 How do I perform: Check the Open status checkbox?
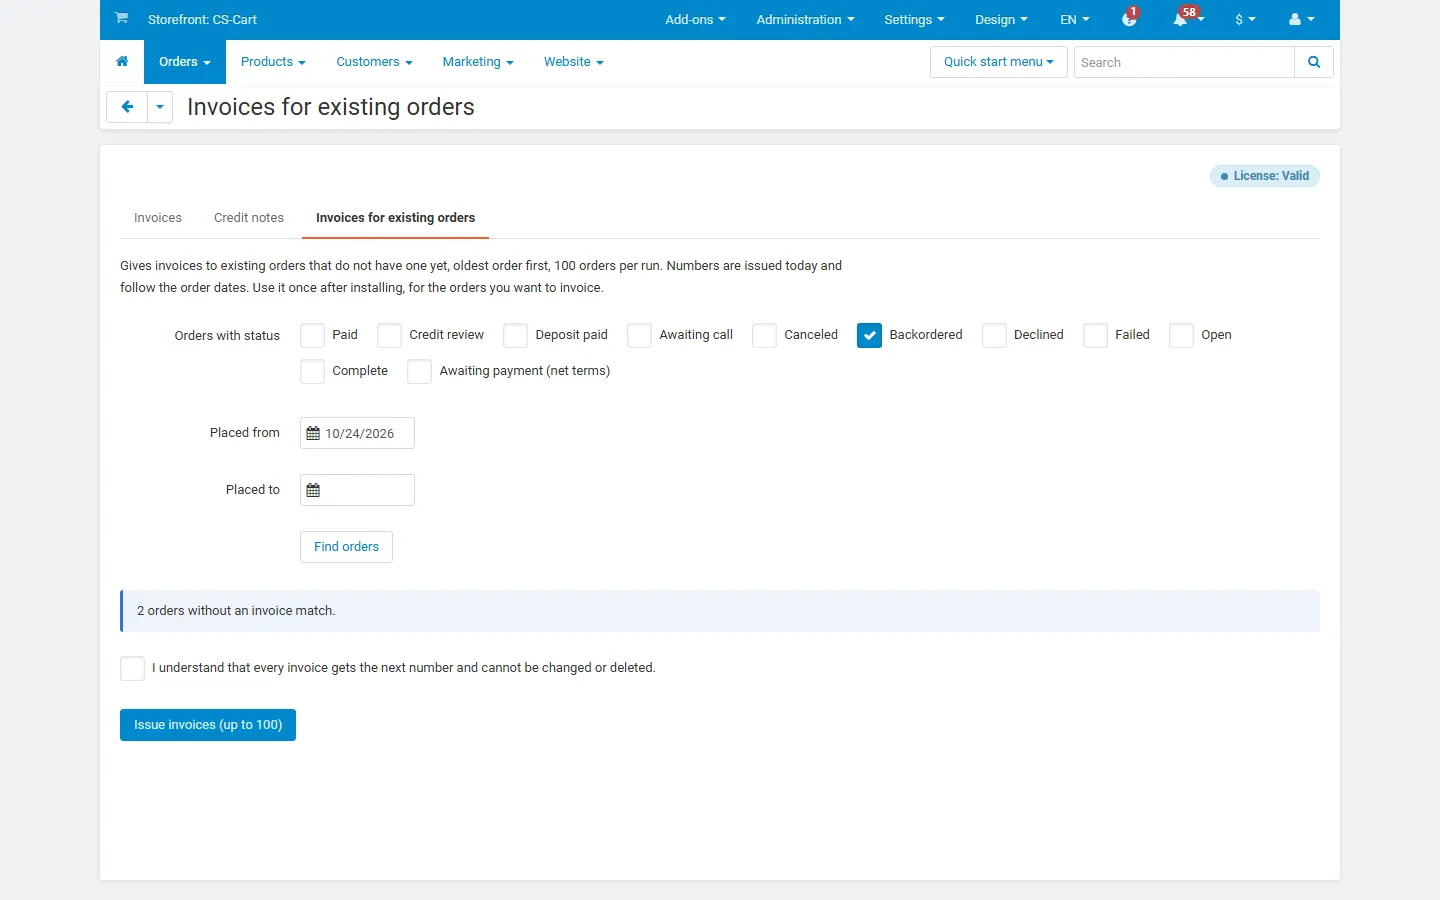point(1182,335)
